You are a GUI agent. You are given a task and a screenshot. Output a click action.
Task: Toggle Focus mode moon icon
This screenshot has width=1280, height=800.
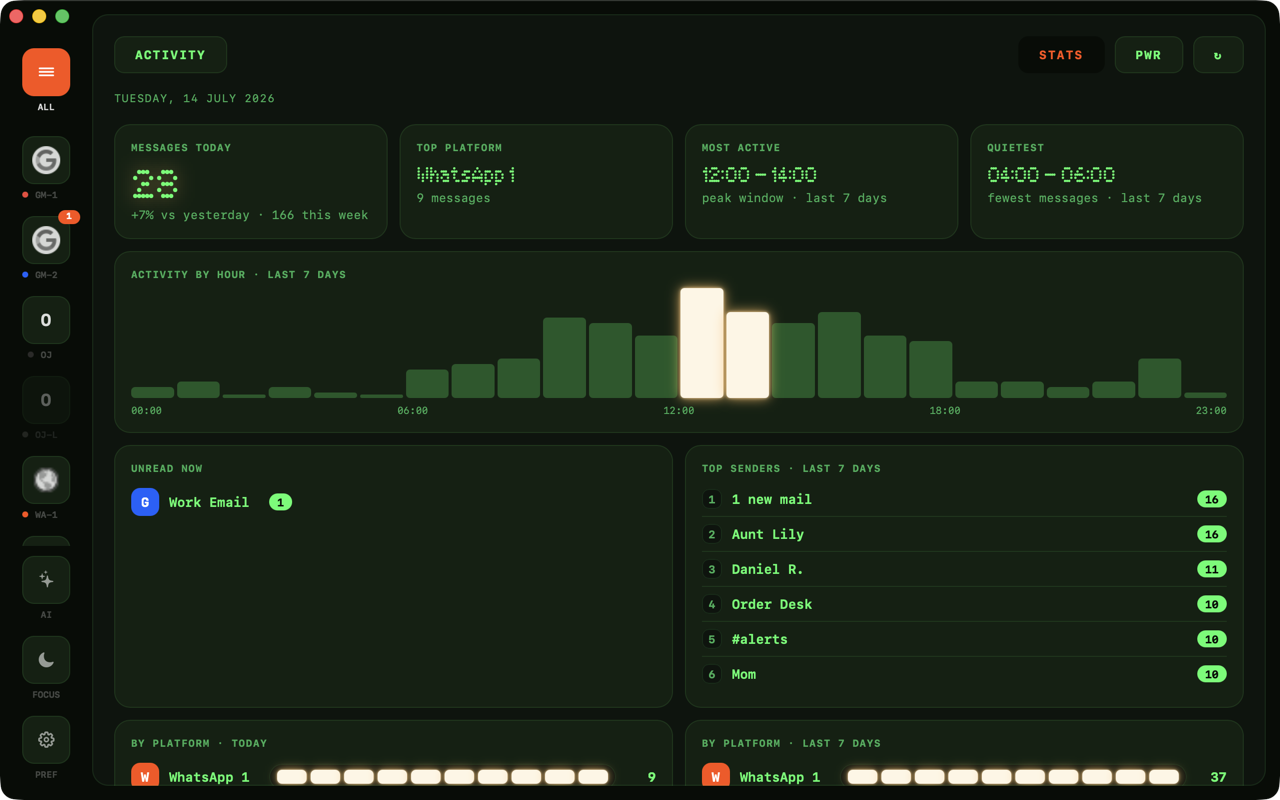coord(46,660)
